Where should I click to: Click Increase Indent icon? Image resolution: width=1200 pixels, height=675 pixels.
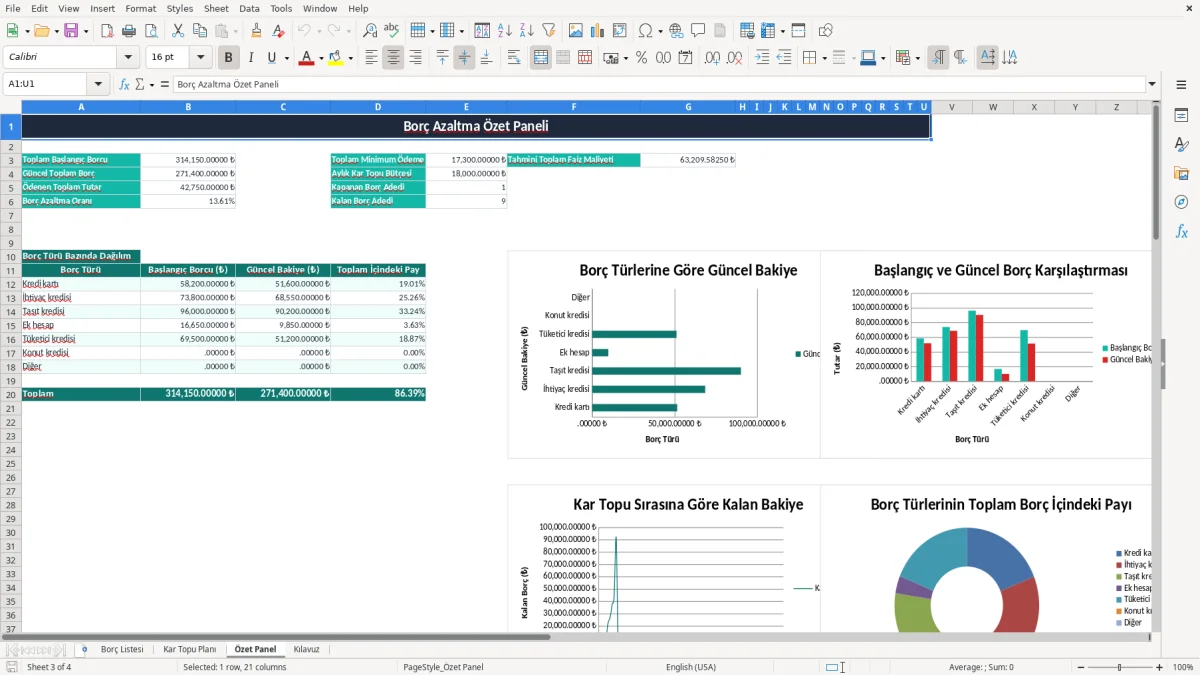[762, 58]
